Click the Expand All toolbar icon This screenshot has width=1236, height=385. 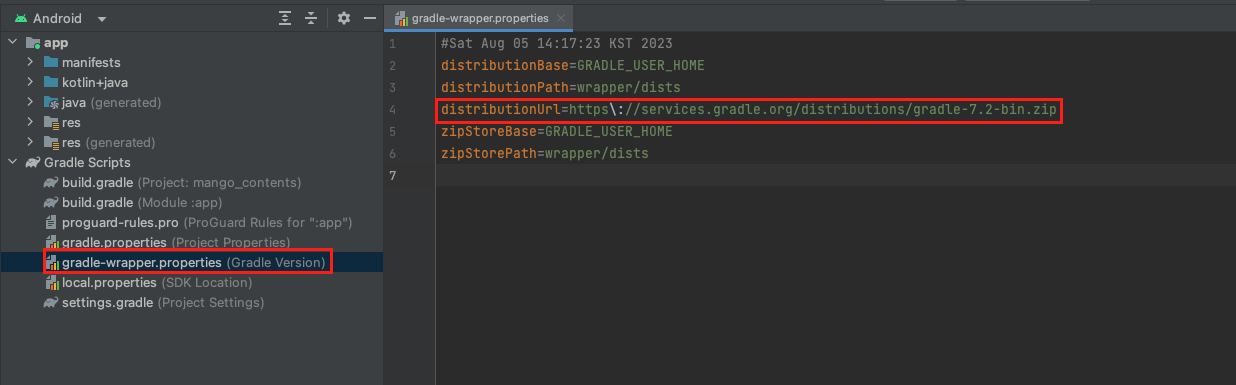click(x=286, y=18)
